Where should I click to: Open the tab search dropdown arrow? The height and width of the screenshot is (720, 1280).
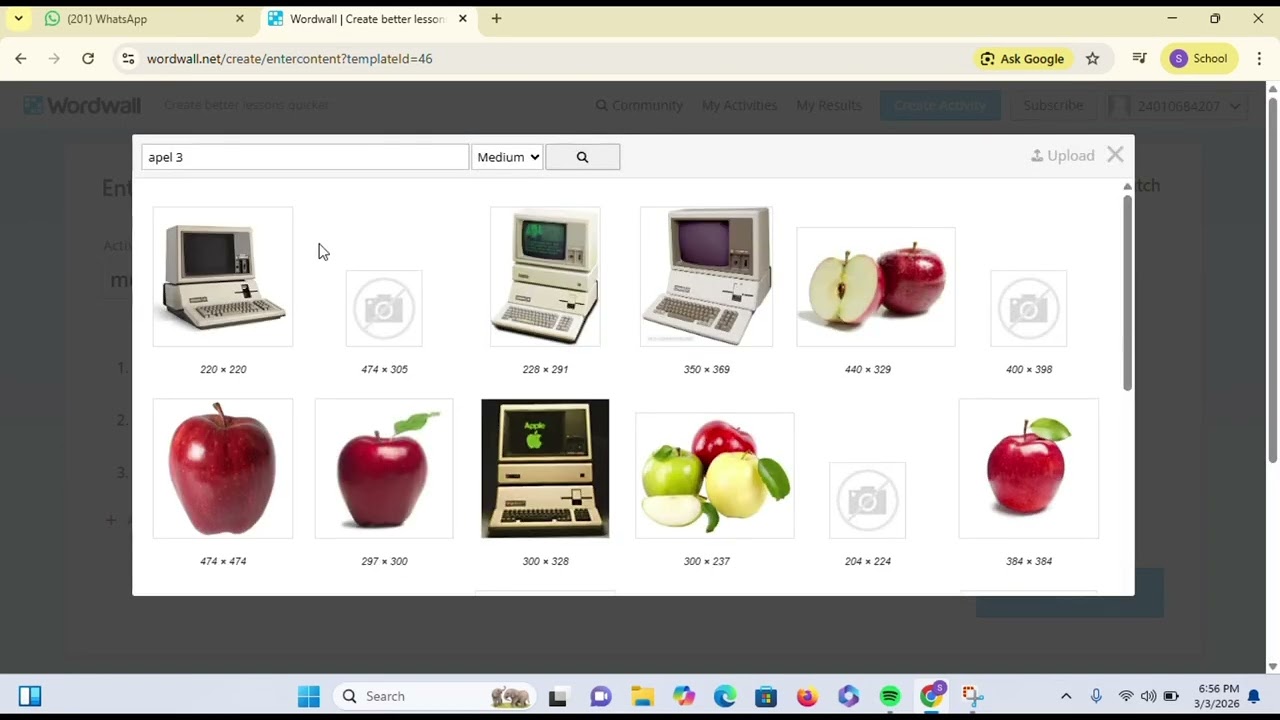click(18, 19)
